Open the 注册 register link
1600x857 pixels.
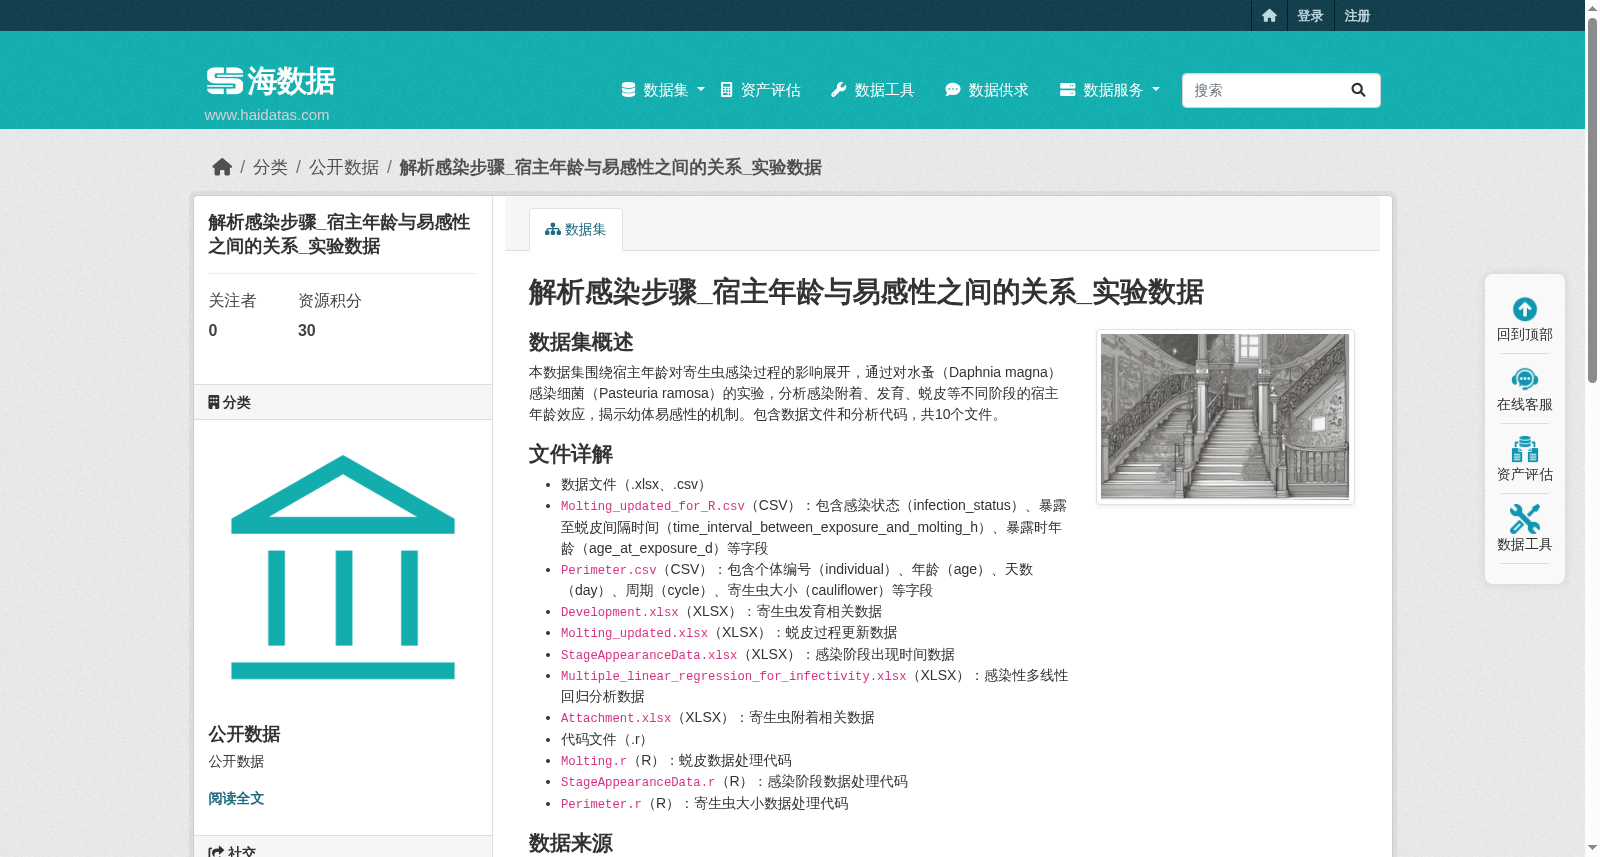pyautogui.click(x=1357, y=16)
